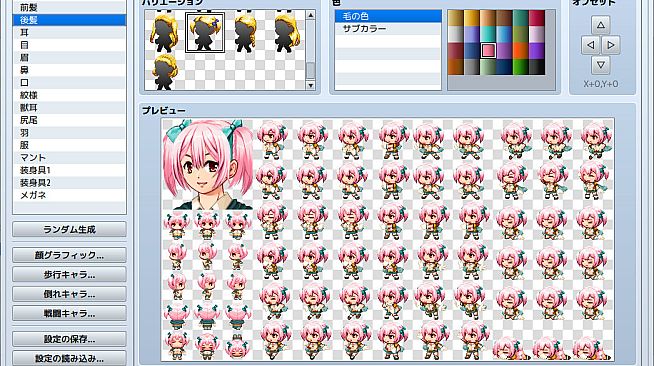
Task: Pick the pale mint green color swatch
Action: [488, 67]
